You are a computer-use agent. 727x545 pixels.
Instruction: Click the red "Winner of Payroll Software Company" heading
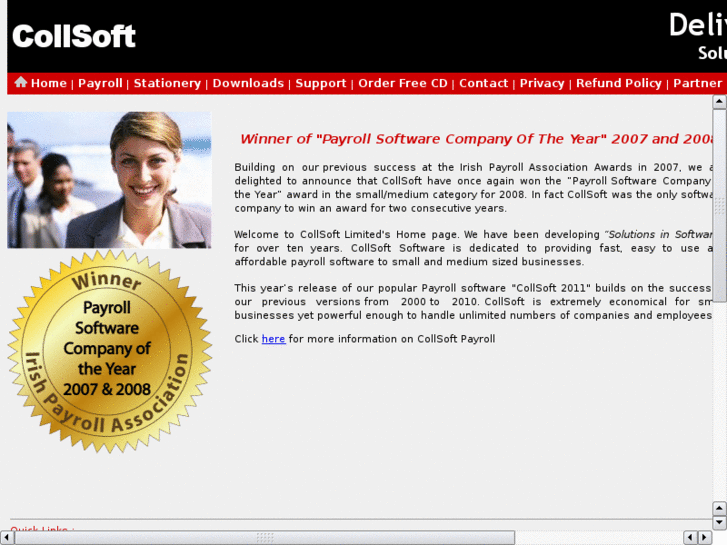click(476, 139)
